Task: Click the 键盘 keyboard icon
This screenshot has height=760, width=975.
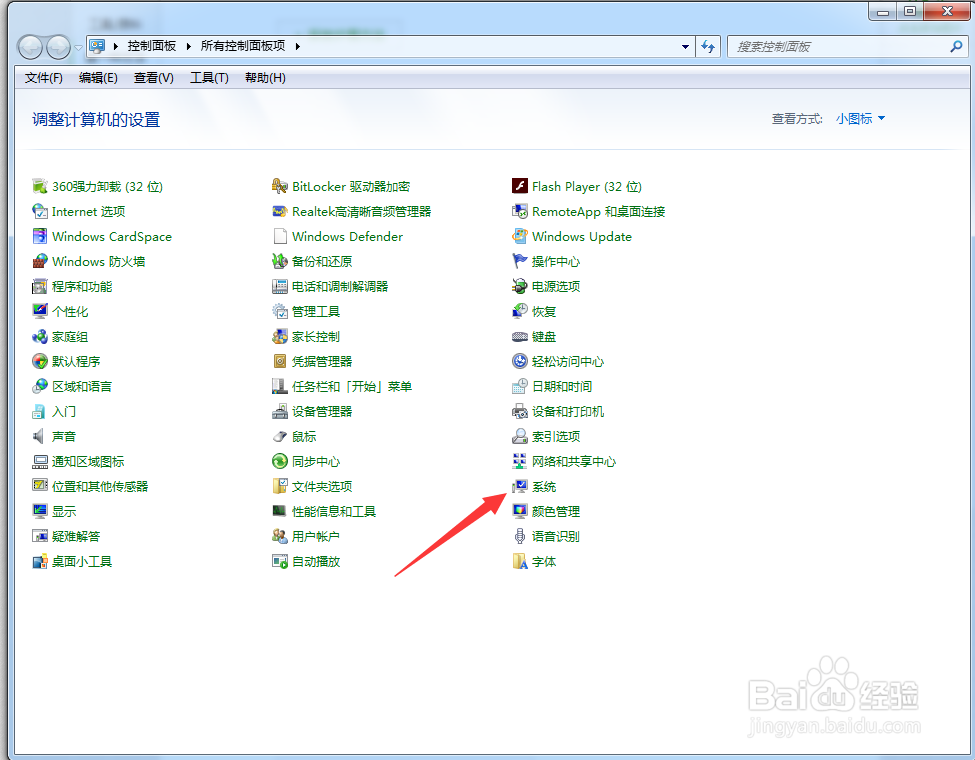Action: click(x=520, y=336)
